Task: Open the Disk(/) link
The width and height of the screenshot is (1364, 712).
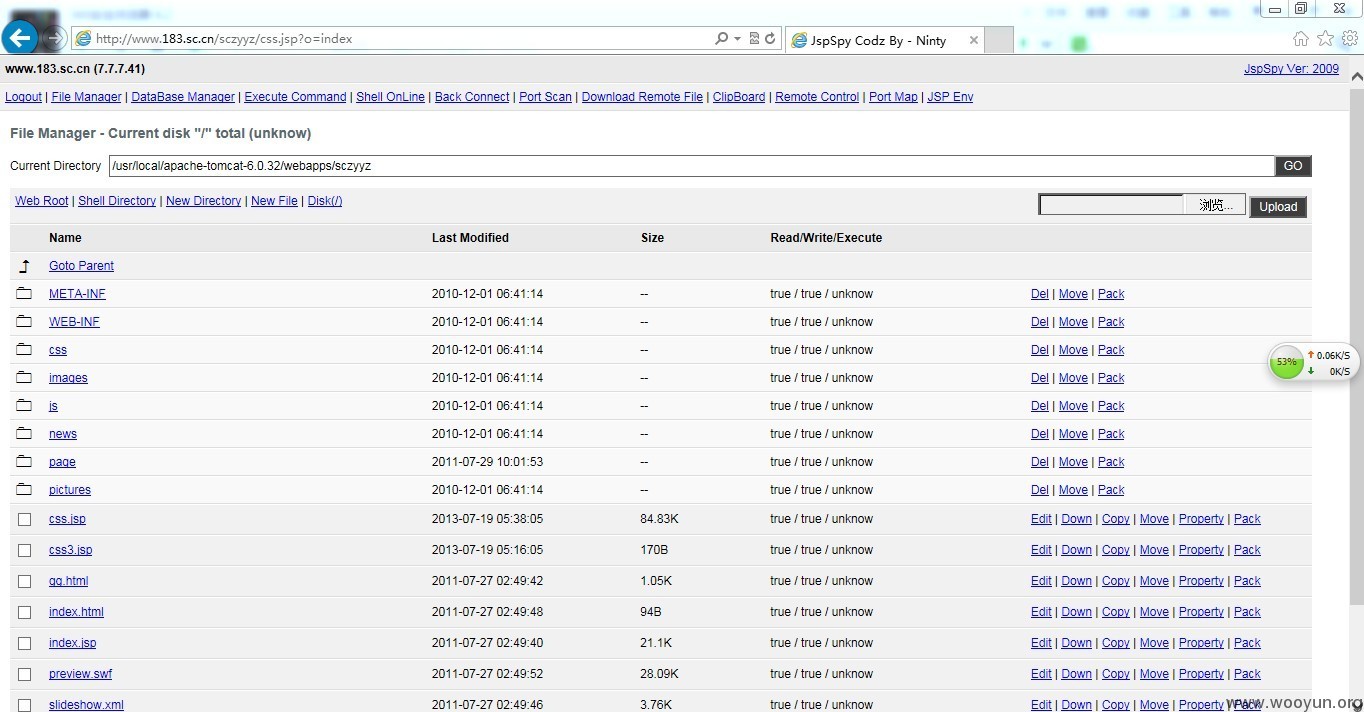Action: [x=325, y=201]
